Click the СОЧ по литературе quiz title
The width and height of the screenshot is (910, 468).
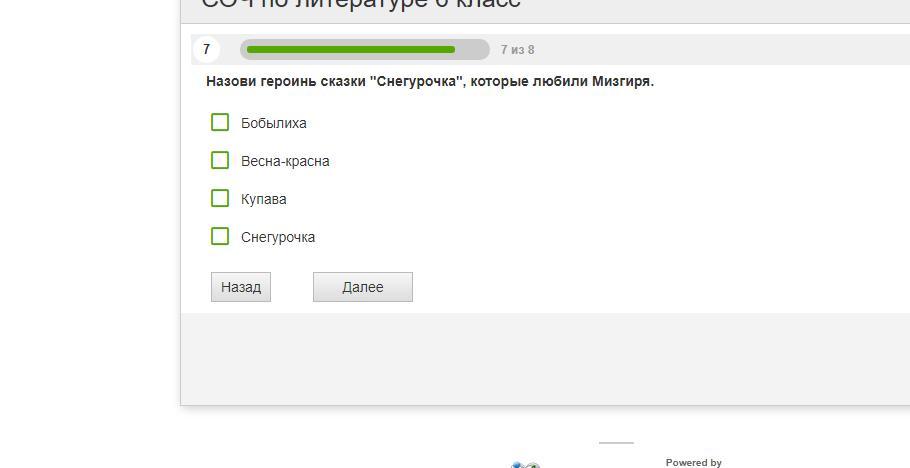(361, 4)
